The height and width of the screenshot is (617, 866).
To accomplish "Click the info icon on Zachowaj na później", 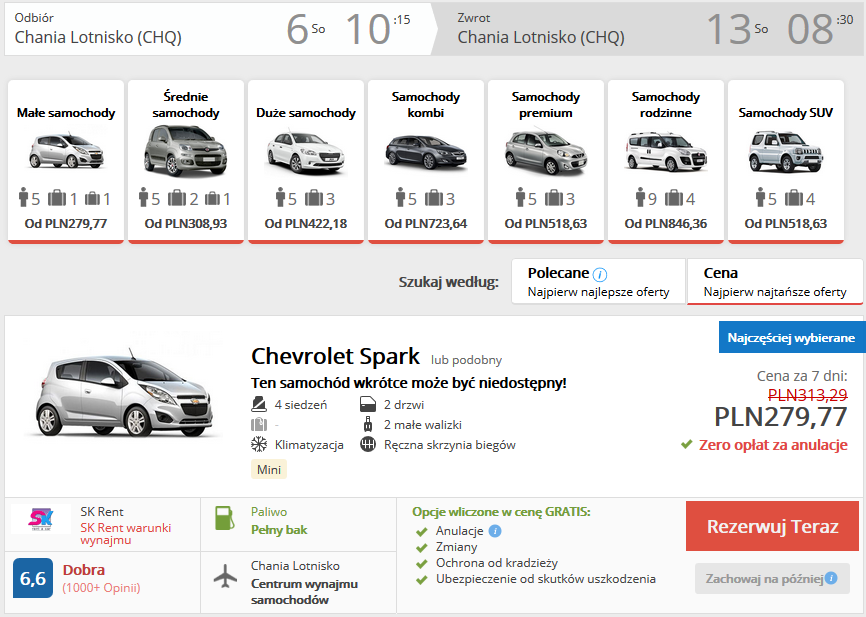I will pos(830,578).
